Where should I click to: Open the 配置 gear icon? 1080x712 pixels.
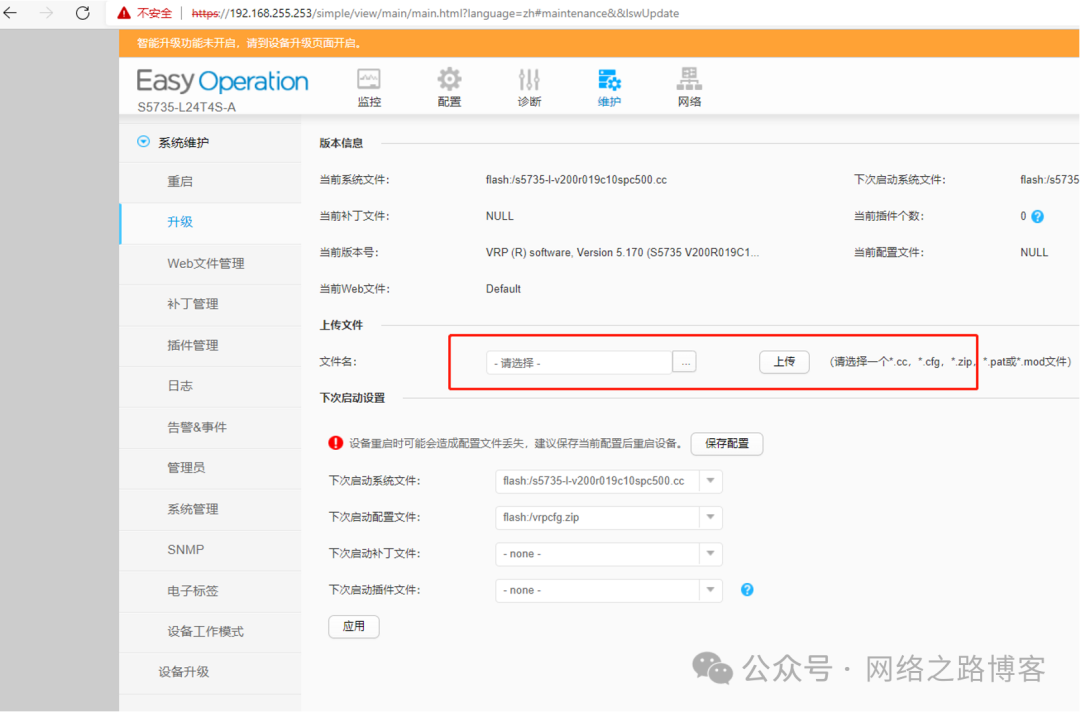(x=449, y=80)
